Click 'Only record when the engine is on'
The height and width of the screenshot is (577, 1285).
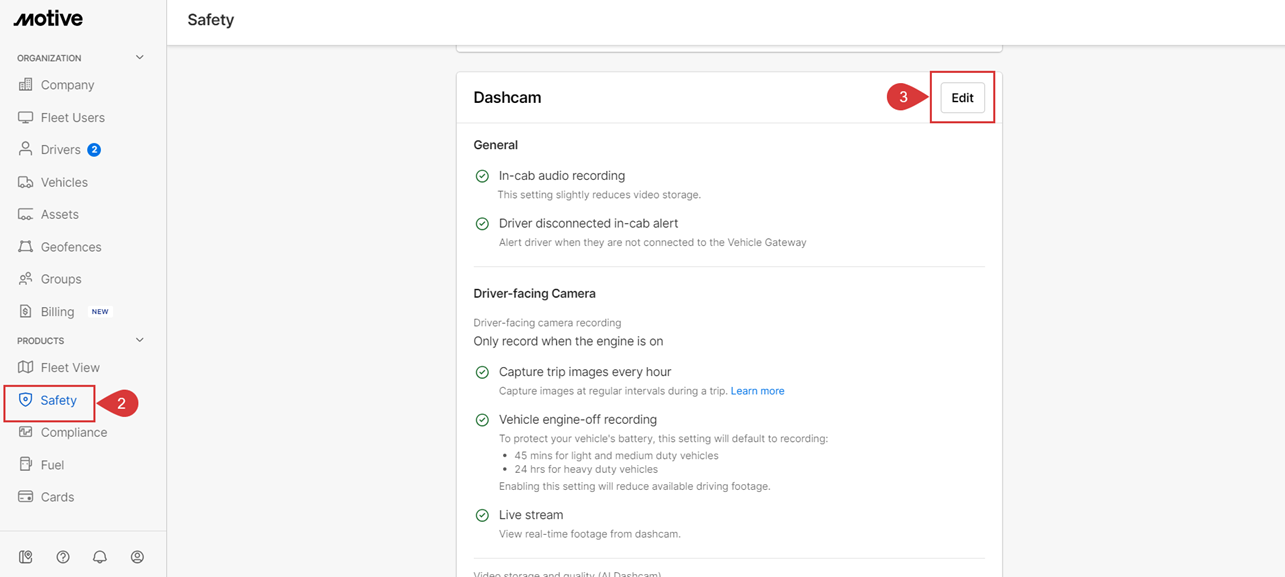pyautogui.click(x=568, y=341)
